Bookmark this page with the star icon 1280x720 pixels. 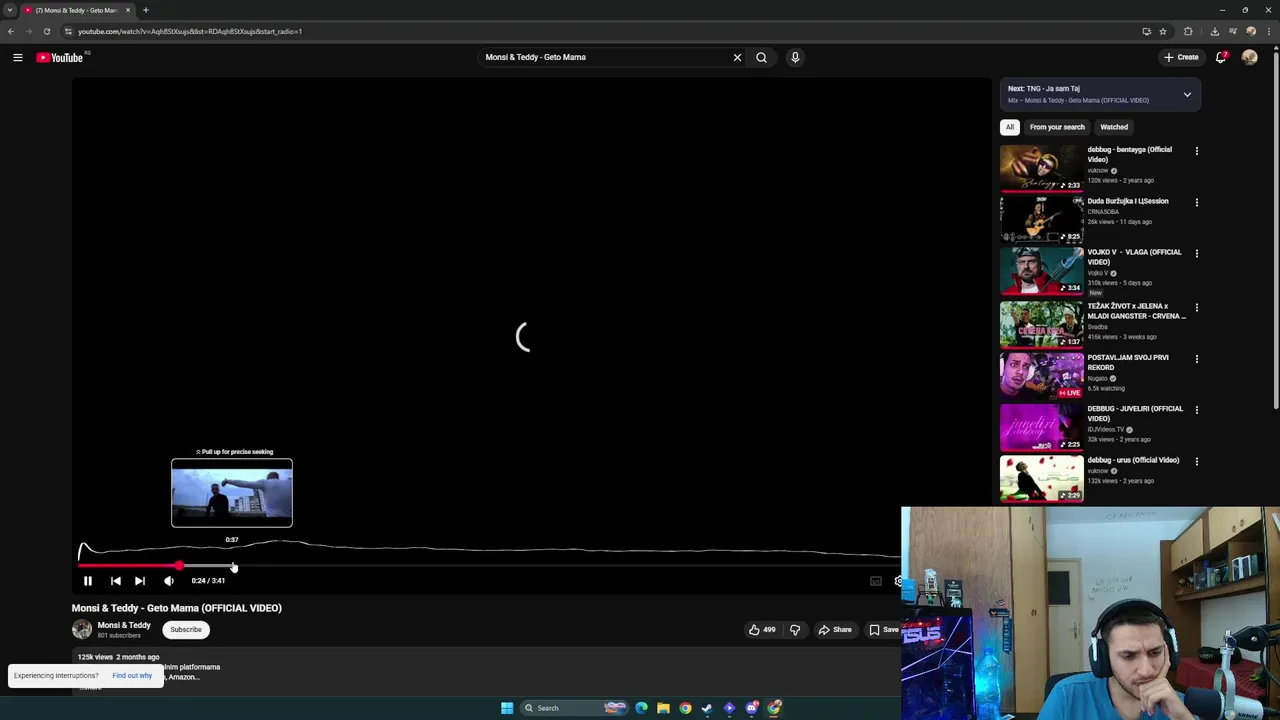(1163, 31)
